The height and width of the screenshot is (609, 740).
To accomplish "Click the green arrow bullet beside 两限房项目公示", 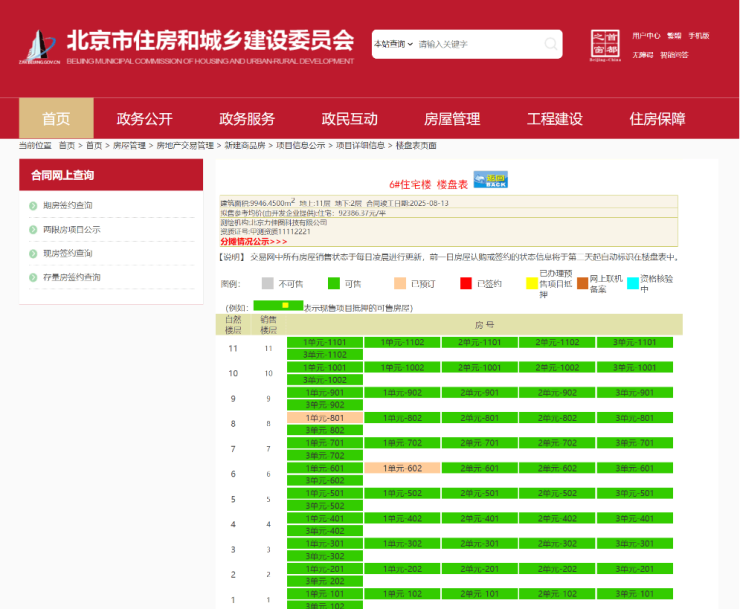I will (33, 230).
